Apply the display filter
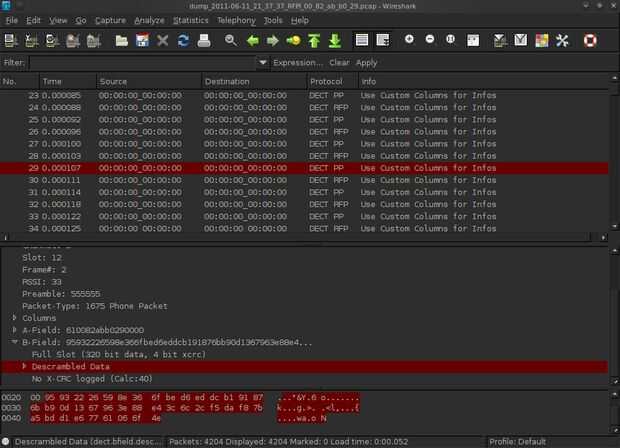 (x=367, y=62)
